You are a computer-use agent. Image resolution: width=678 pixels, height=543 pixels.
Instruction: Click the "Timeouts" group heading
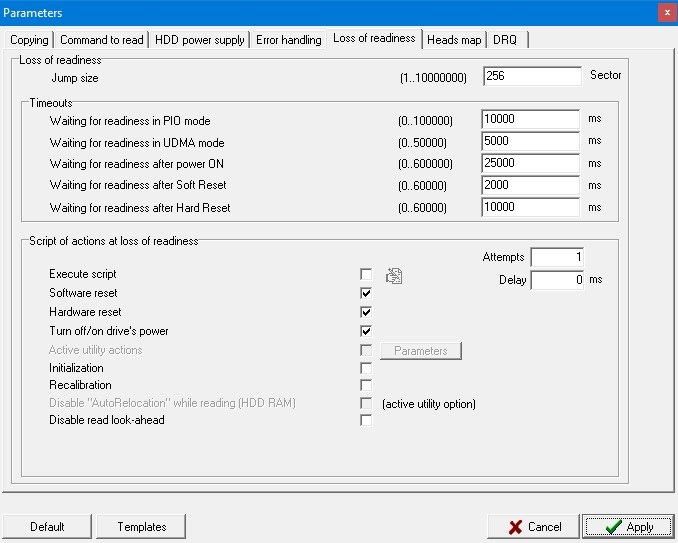[x=51, y=103]
